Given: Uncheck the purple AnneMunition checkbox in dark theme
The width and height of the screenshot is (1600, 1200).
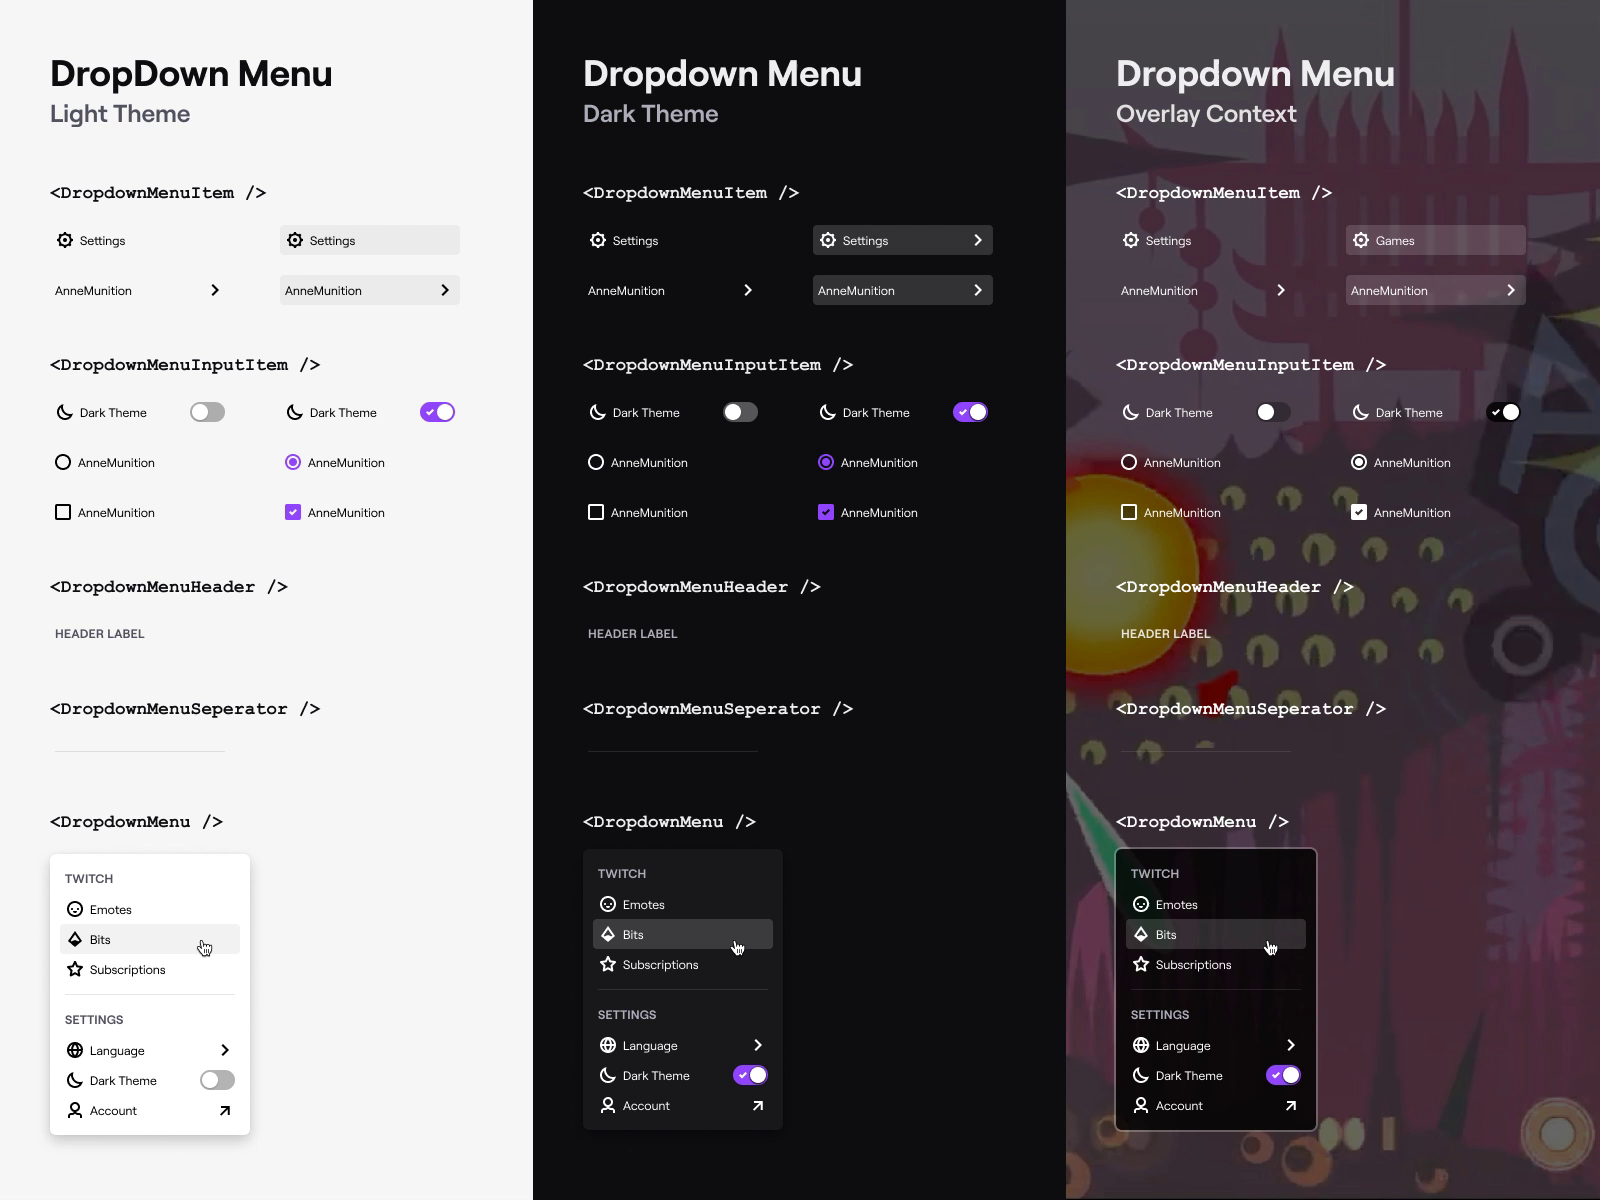Looking at the screenshot, I should click(826, 513).
